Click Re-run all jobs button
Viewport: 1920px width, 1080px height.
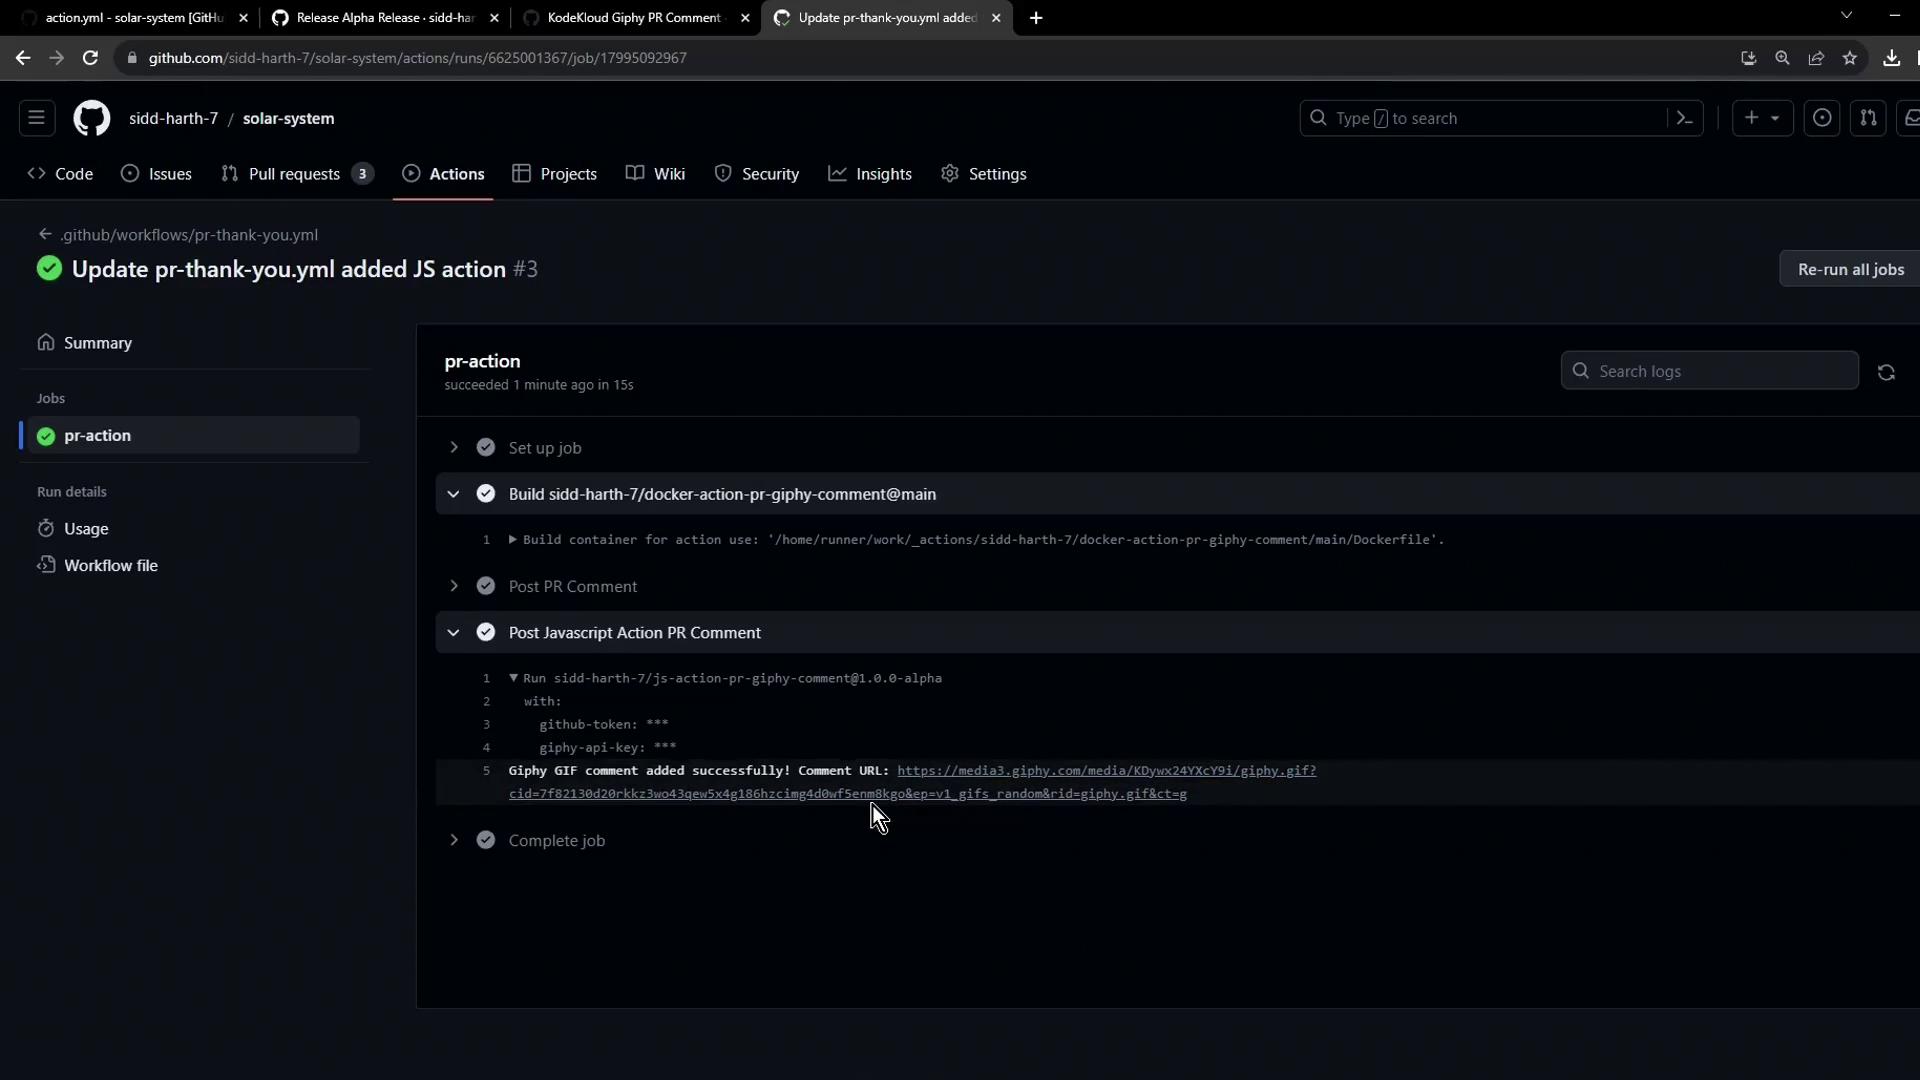[1850, 269]
